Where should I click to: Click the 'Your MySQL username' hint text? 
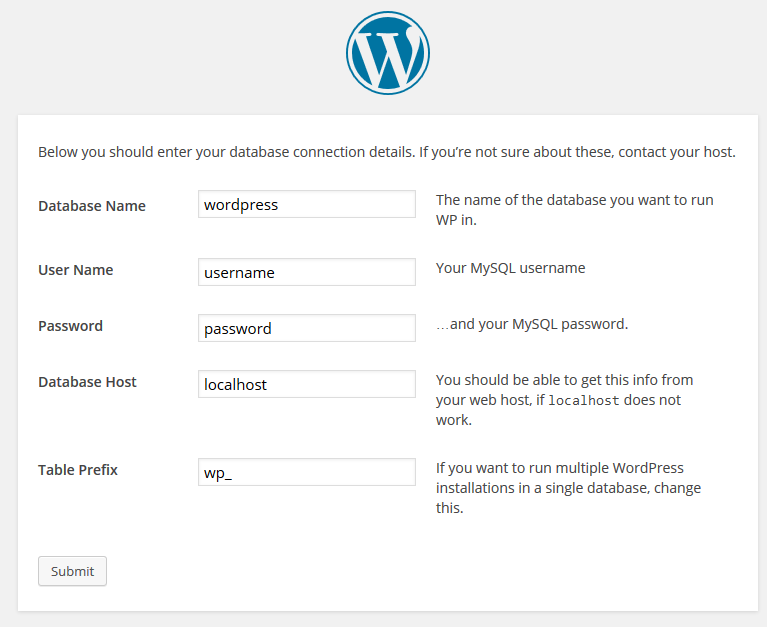click(x=511, y=268)
